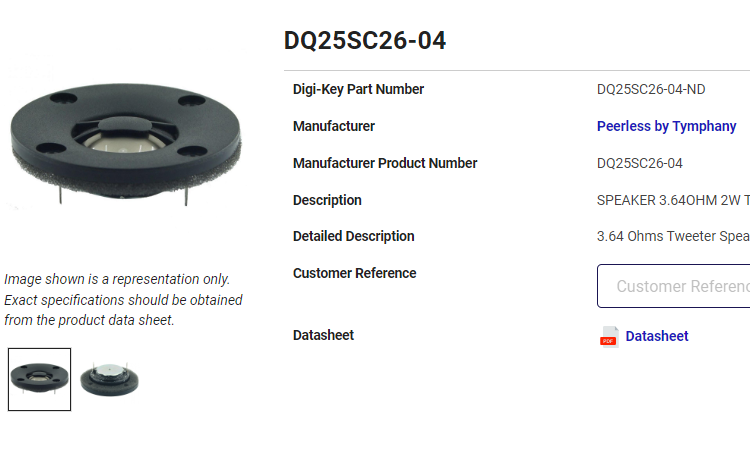Click the DQ25SC26-04 product title
The image size is (750, 468).
pos(364,40)
